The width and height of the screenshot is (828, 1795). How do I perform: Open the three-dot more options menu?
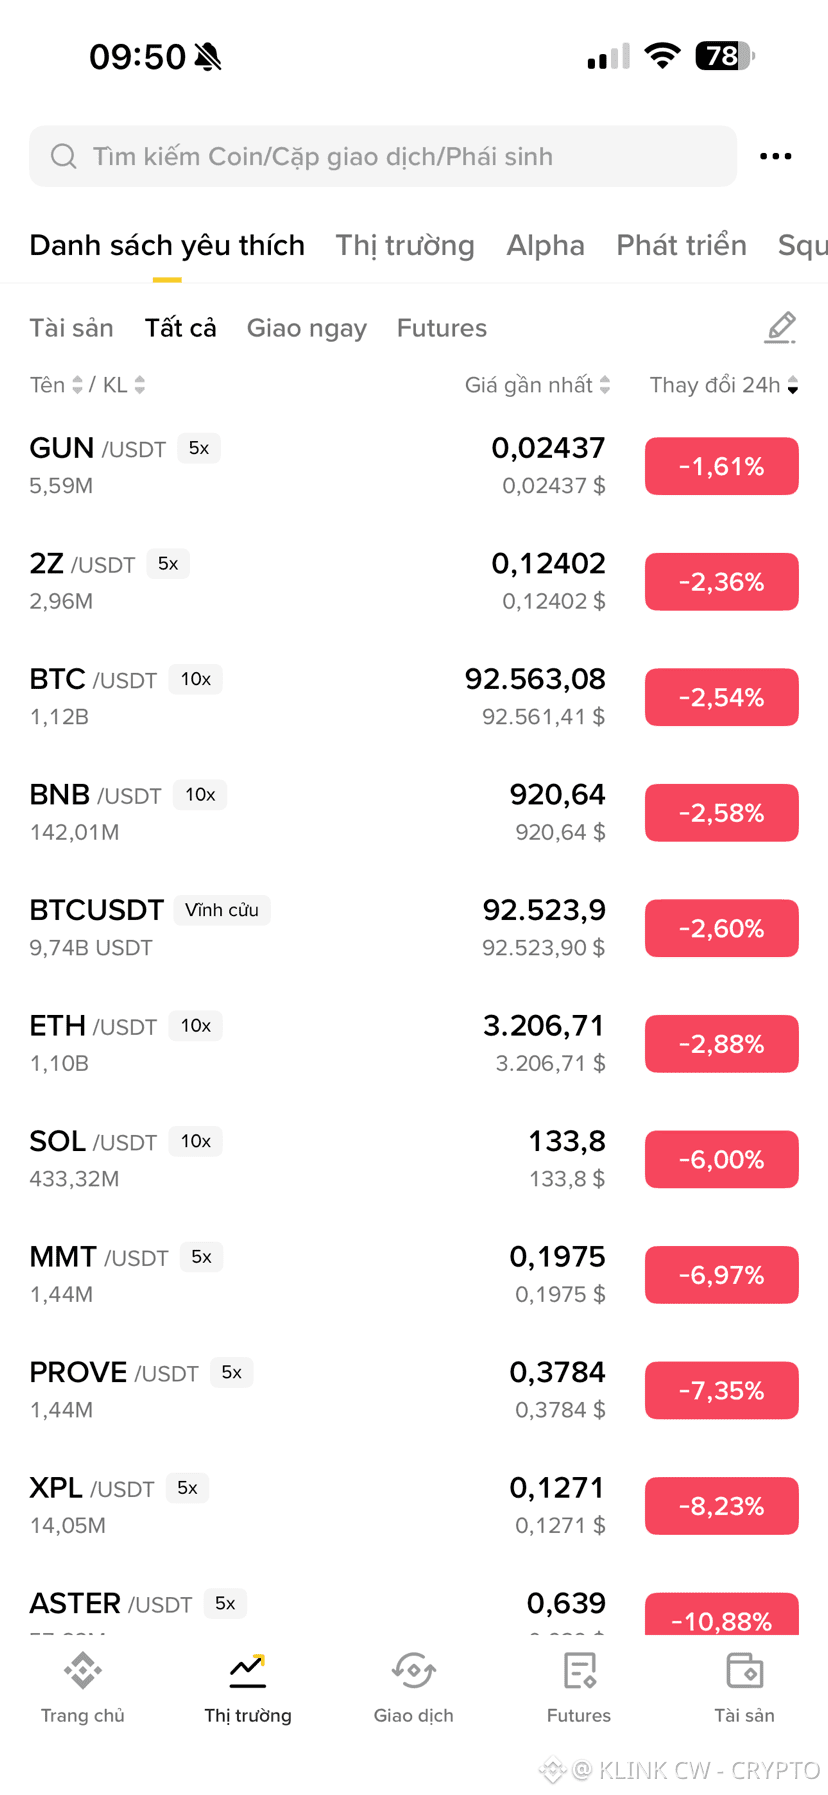pos(775,156)
